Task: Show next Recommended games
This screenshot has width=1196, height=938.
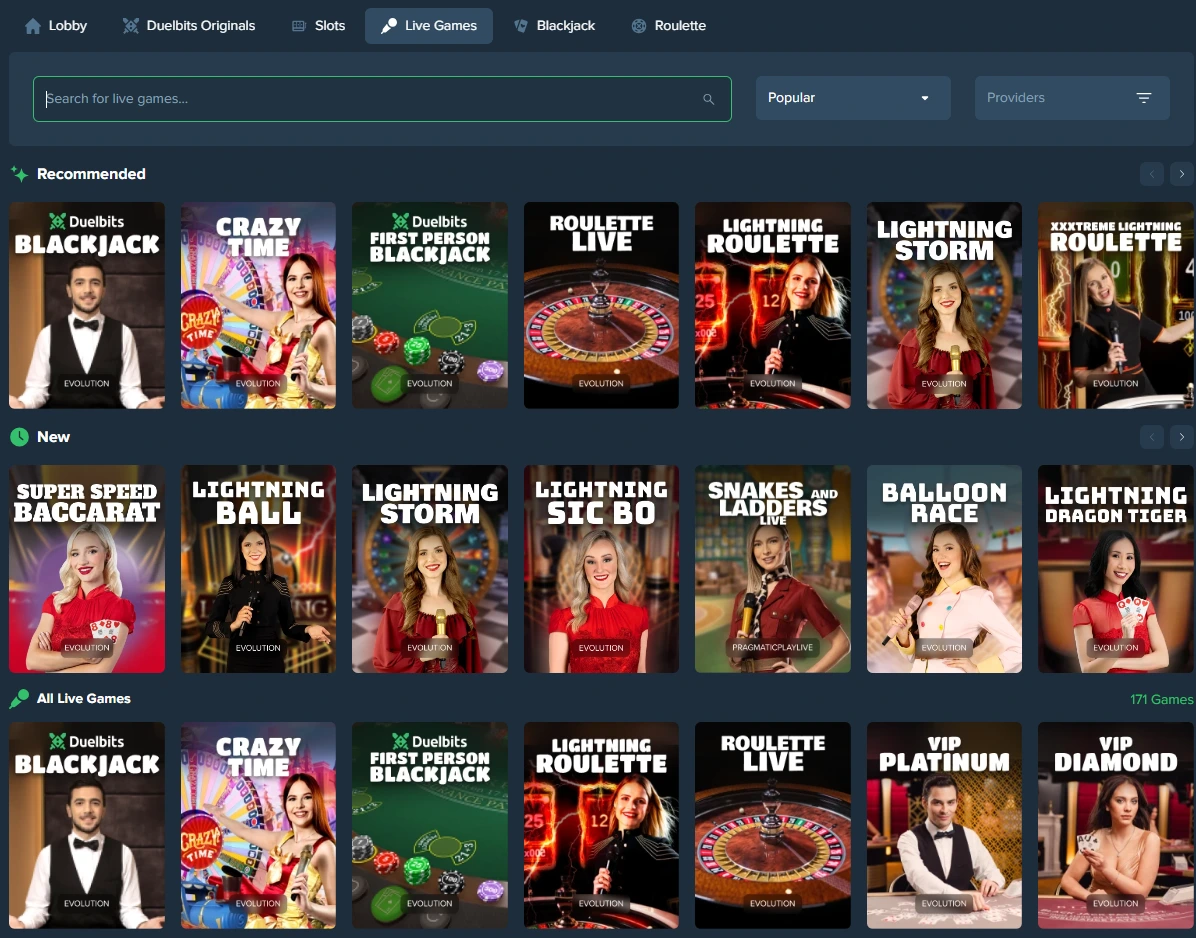Action: pos(1182,174)
